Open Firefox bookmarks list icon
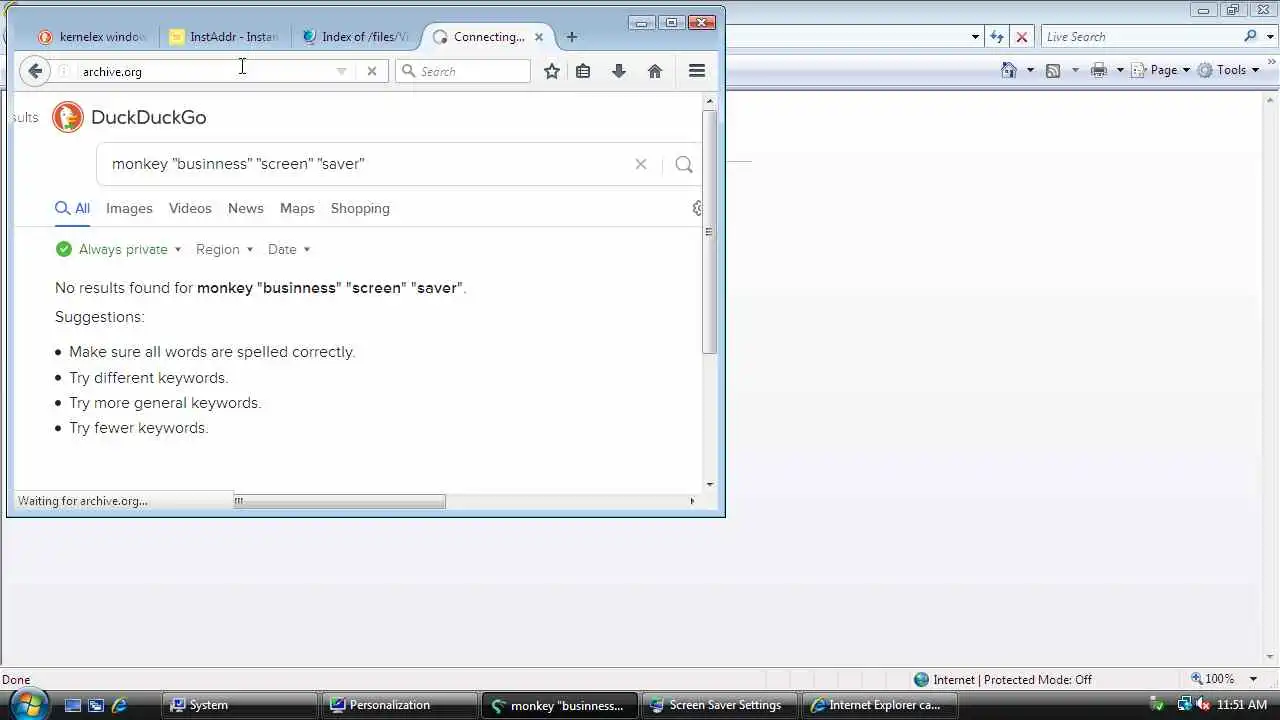1280x720 pixels. [583, 71]
